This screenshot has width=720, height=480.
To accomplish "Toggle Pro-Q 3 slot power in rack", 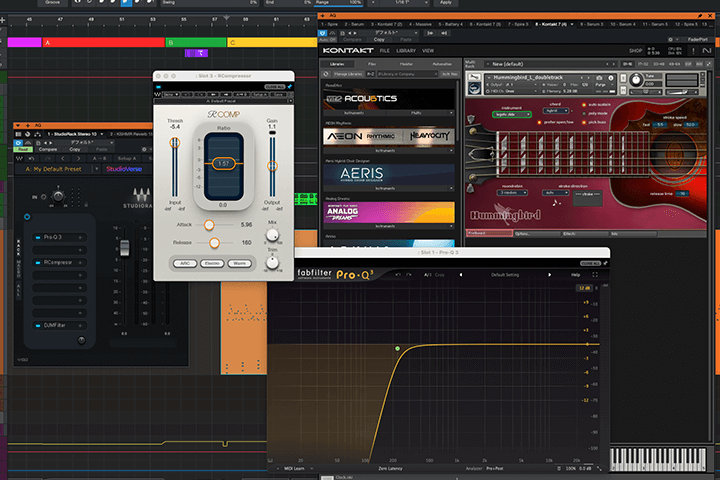I will click(x=38, y=237).
